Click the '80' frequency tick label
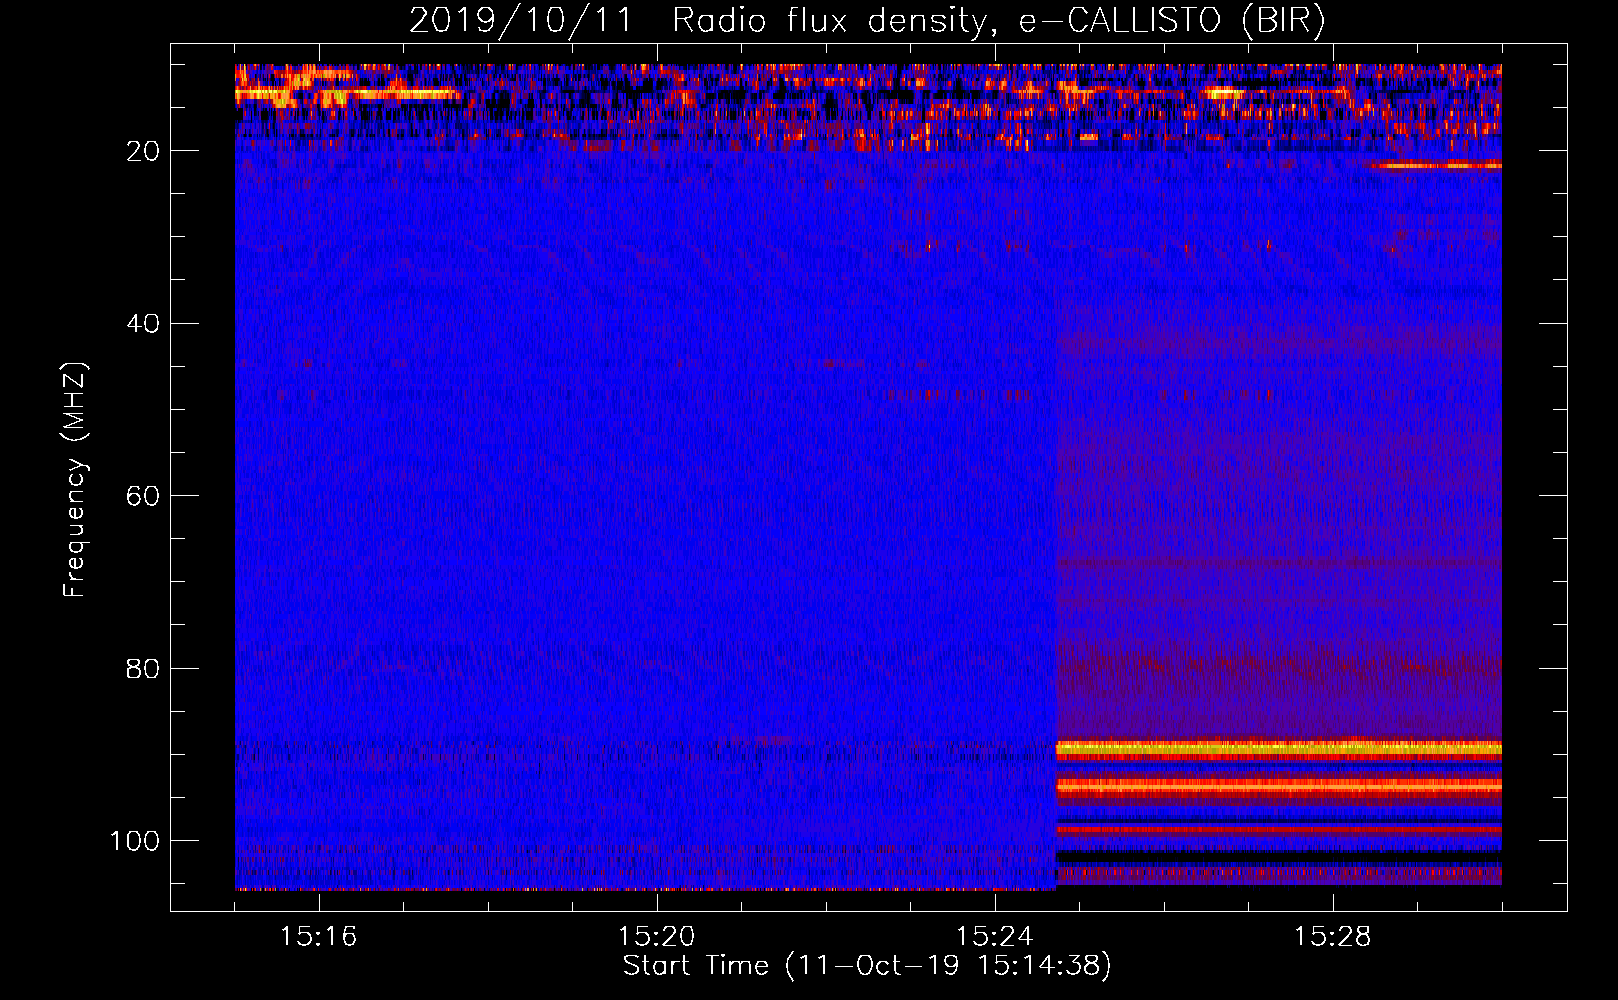 coord(143,668)
